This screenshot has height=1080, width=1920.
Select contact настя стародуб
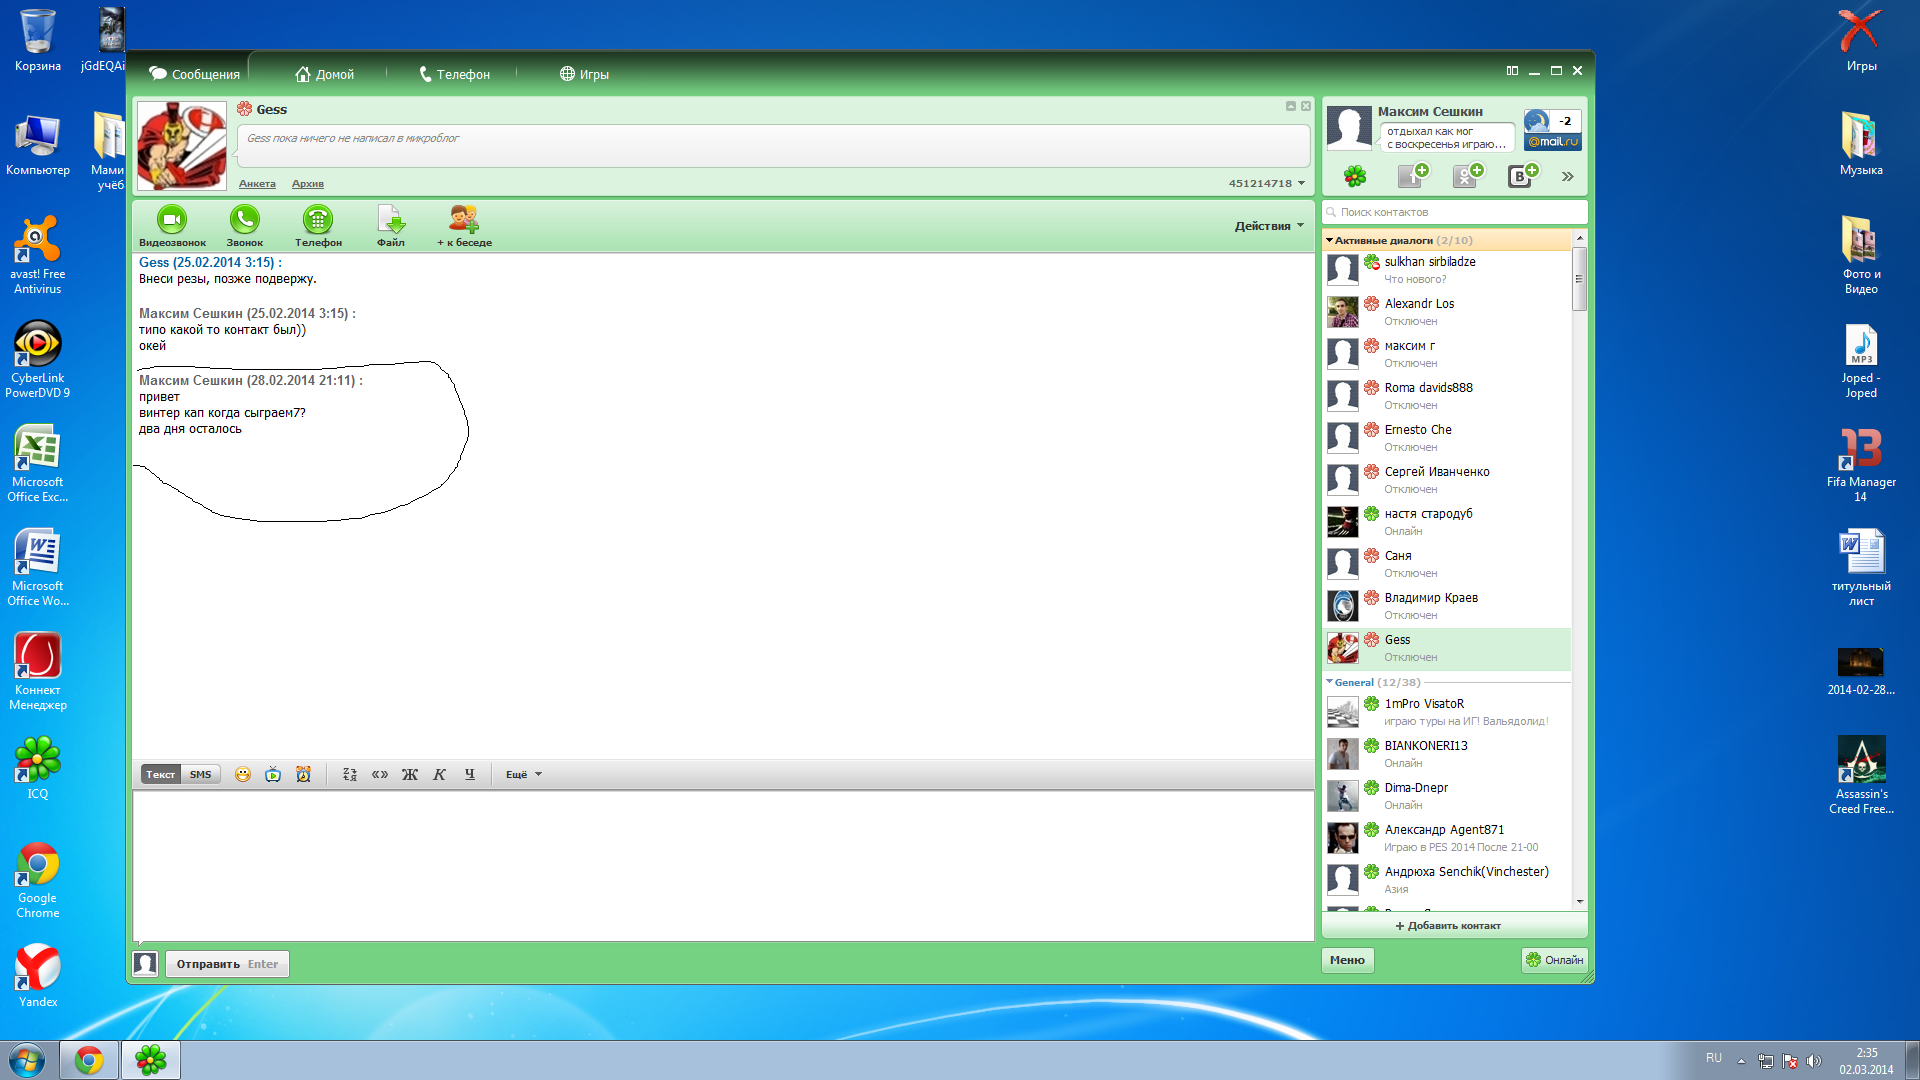click(x=1447, y=522)
